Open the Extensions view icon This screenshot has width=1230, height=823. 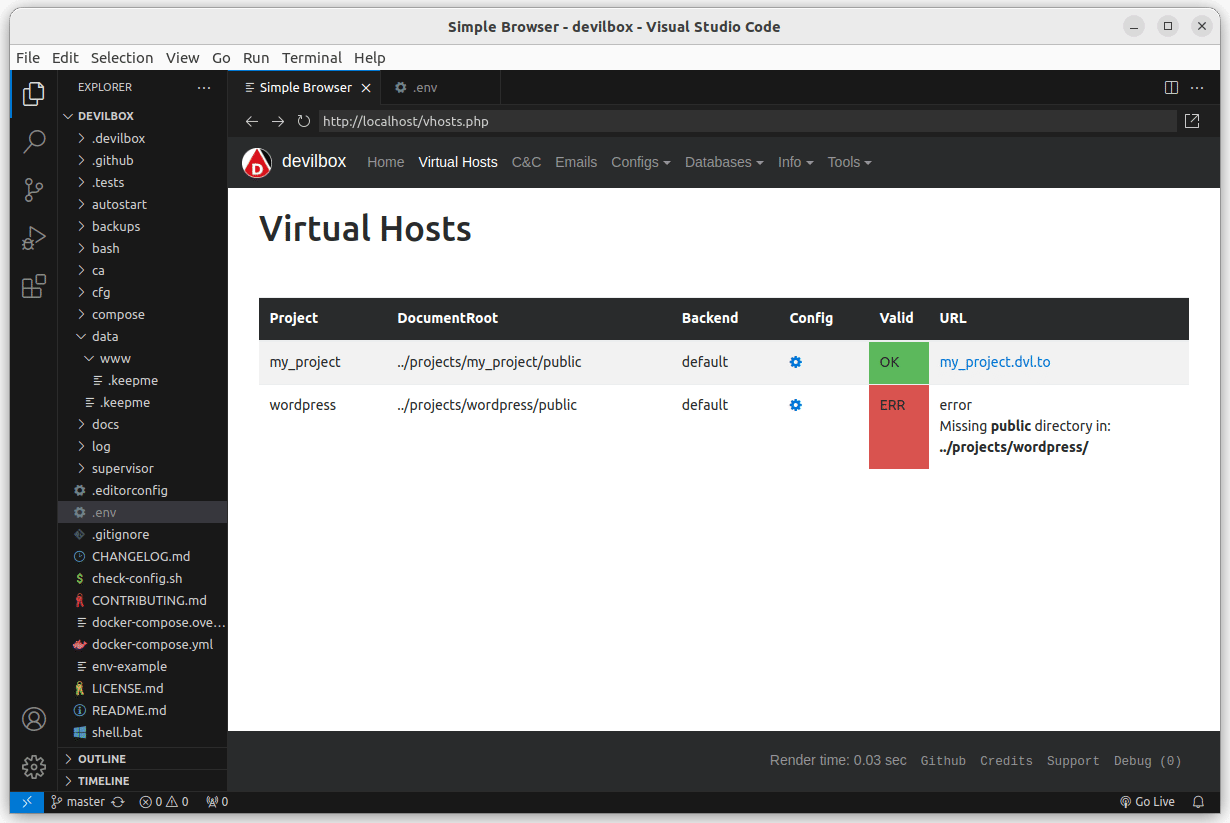tap(34, 288)
